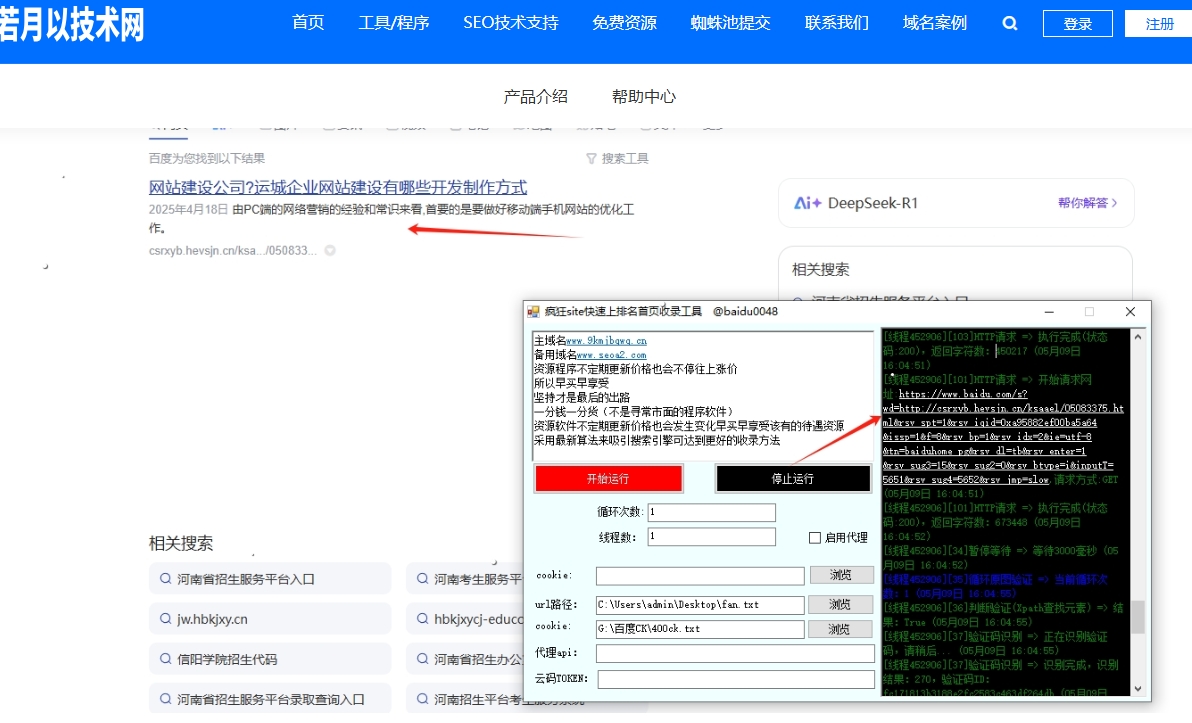Image resolution: width=1192 pixels, height=723 pixels.
Task: Click 浏览 button next to 400ck.txt cookie field
Action: (839, 629)
